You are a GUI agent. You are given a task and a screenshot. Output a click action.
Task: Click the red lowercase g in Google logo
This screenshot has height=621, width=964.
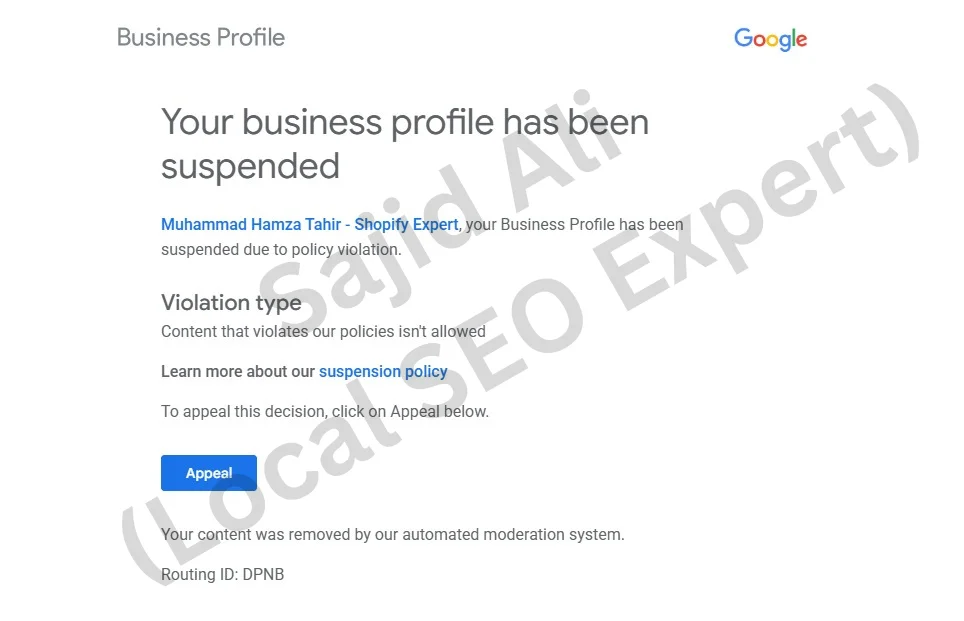coord(785,41)
